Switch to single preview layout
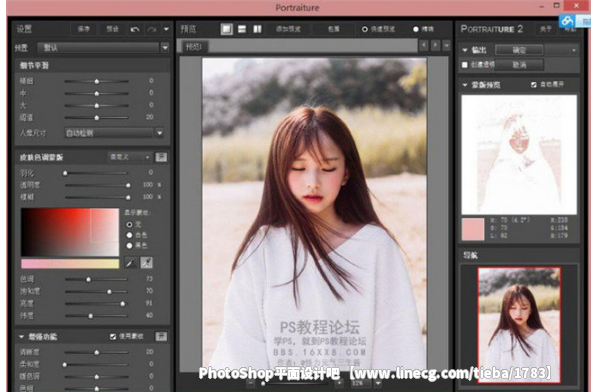 (x=227, y=29)
